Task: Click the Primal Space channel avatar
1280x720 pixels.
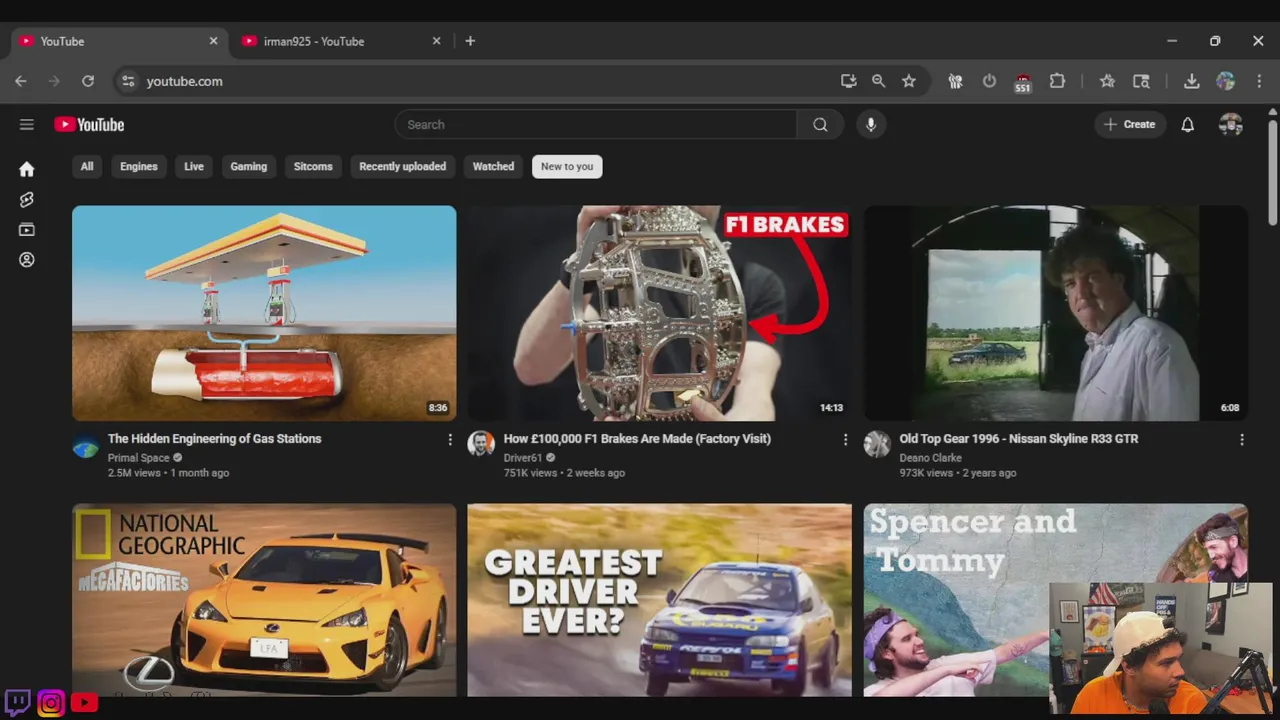Action: point(86,445)
